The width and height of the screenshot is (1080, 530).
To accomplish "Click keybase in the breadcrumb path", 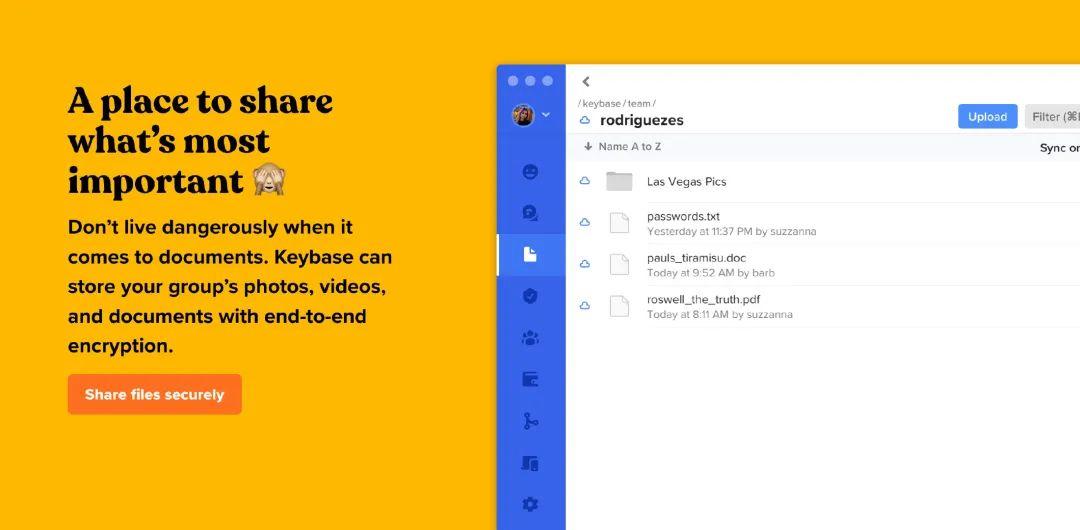I will (x=601, y=103).
